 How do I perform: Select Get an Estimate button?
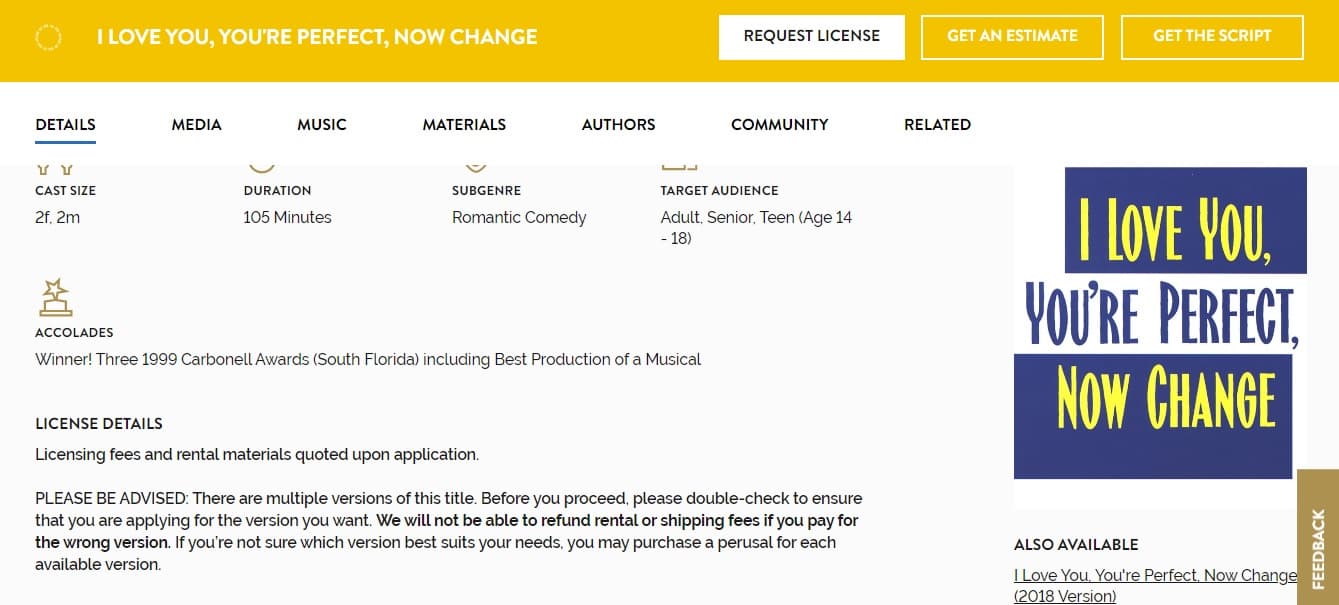tap(1012, 37)
